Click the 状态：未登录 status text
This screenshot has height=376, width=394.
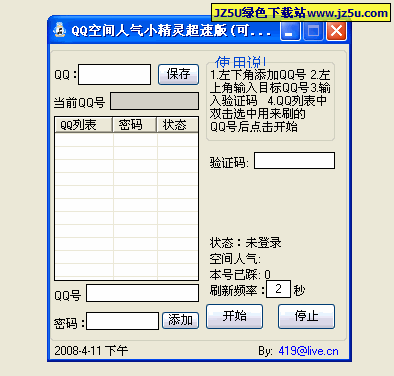coord(245,243)
